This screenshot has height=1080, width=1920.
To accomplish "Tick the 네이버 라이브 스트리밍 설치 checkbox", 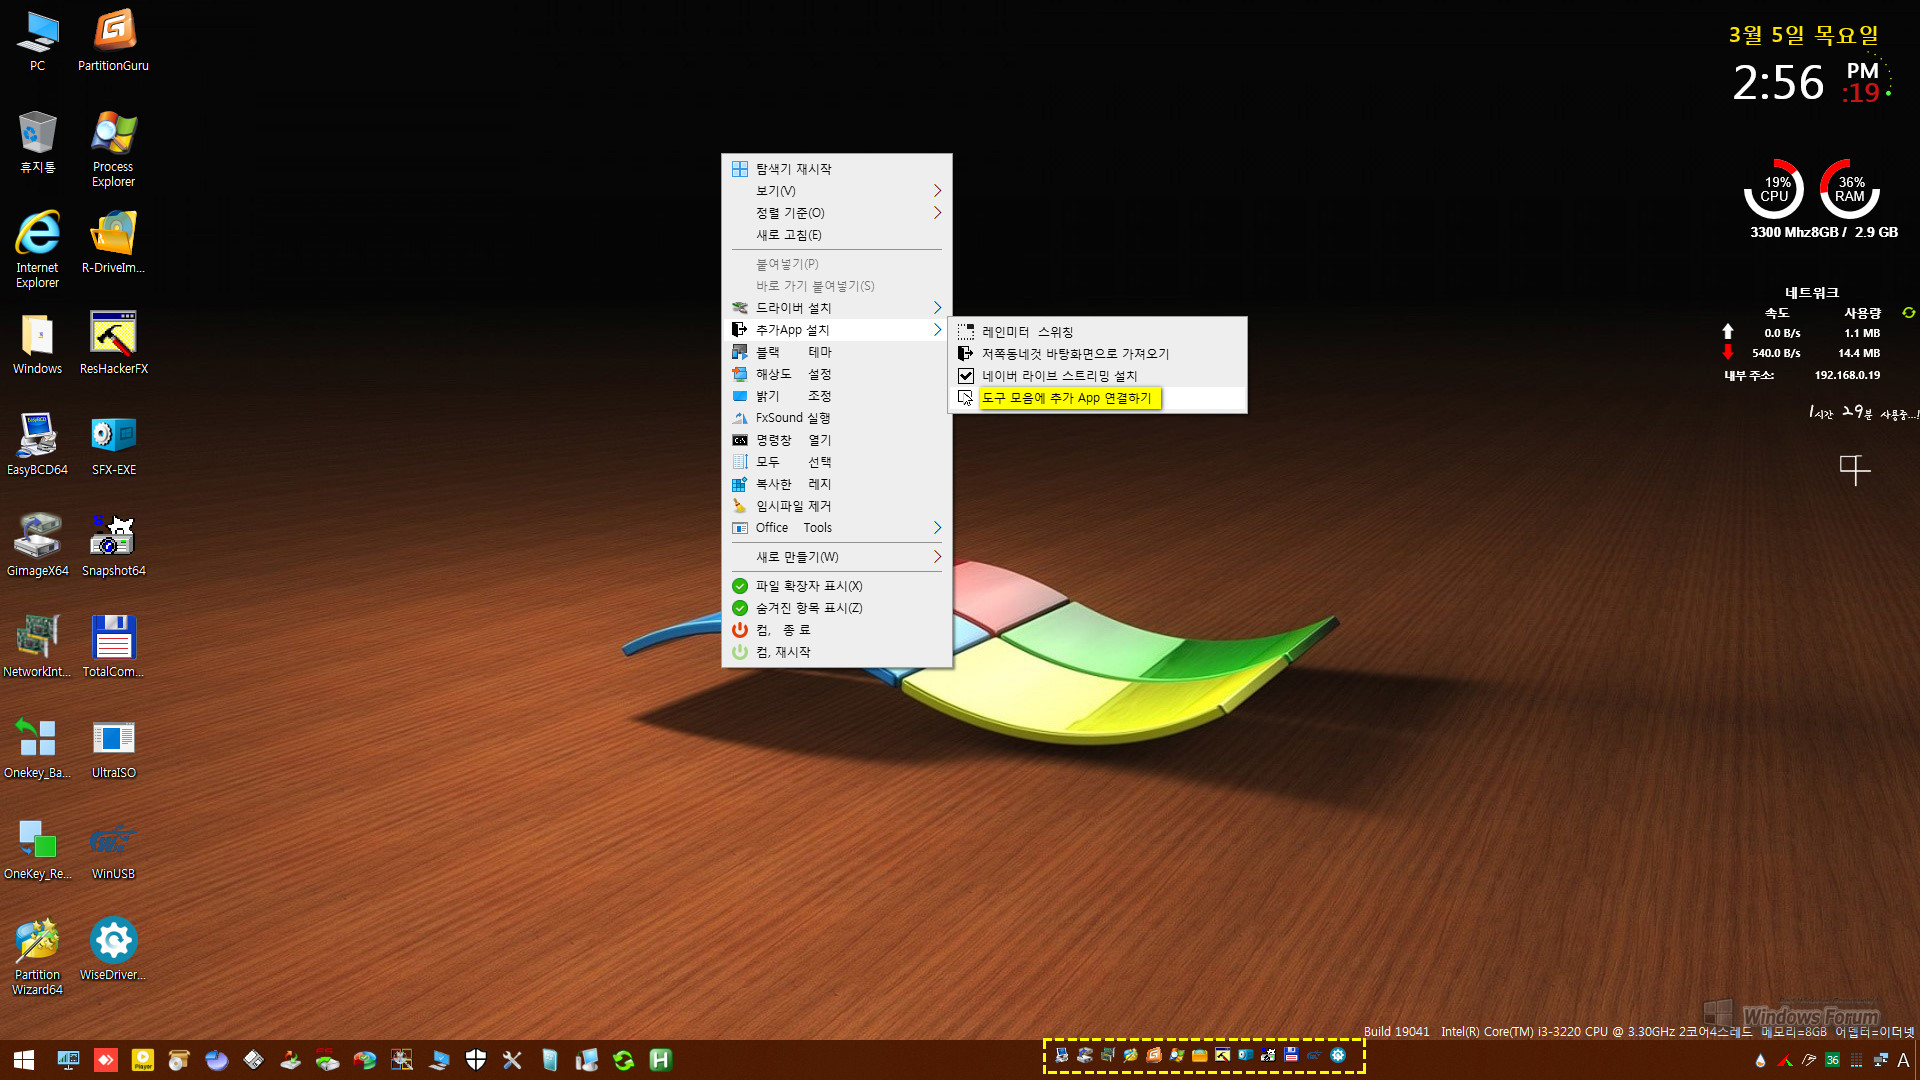I will pyautogui.click(x=966, y=376).
